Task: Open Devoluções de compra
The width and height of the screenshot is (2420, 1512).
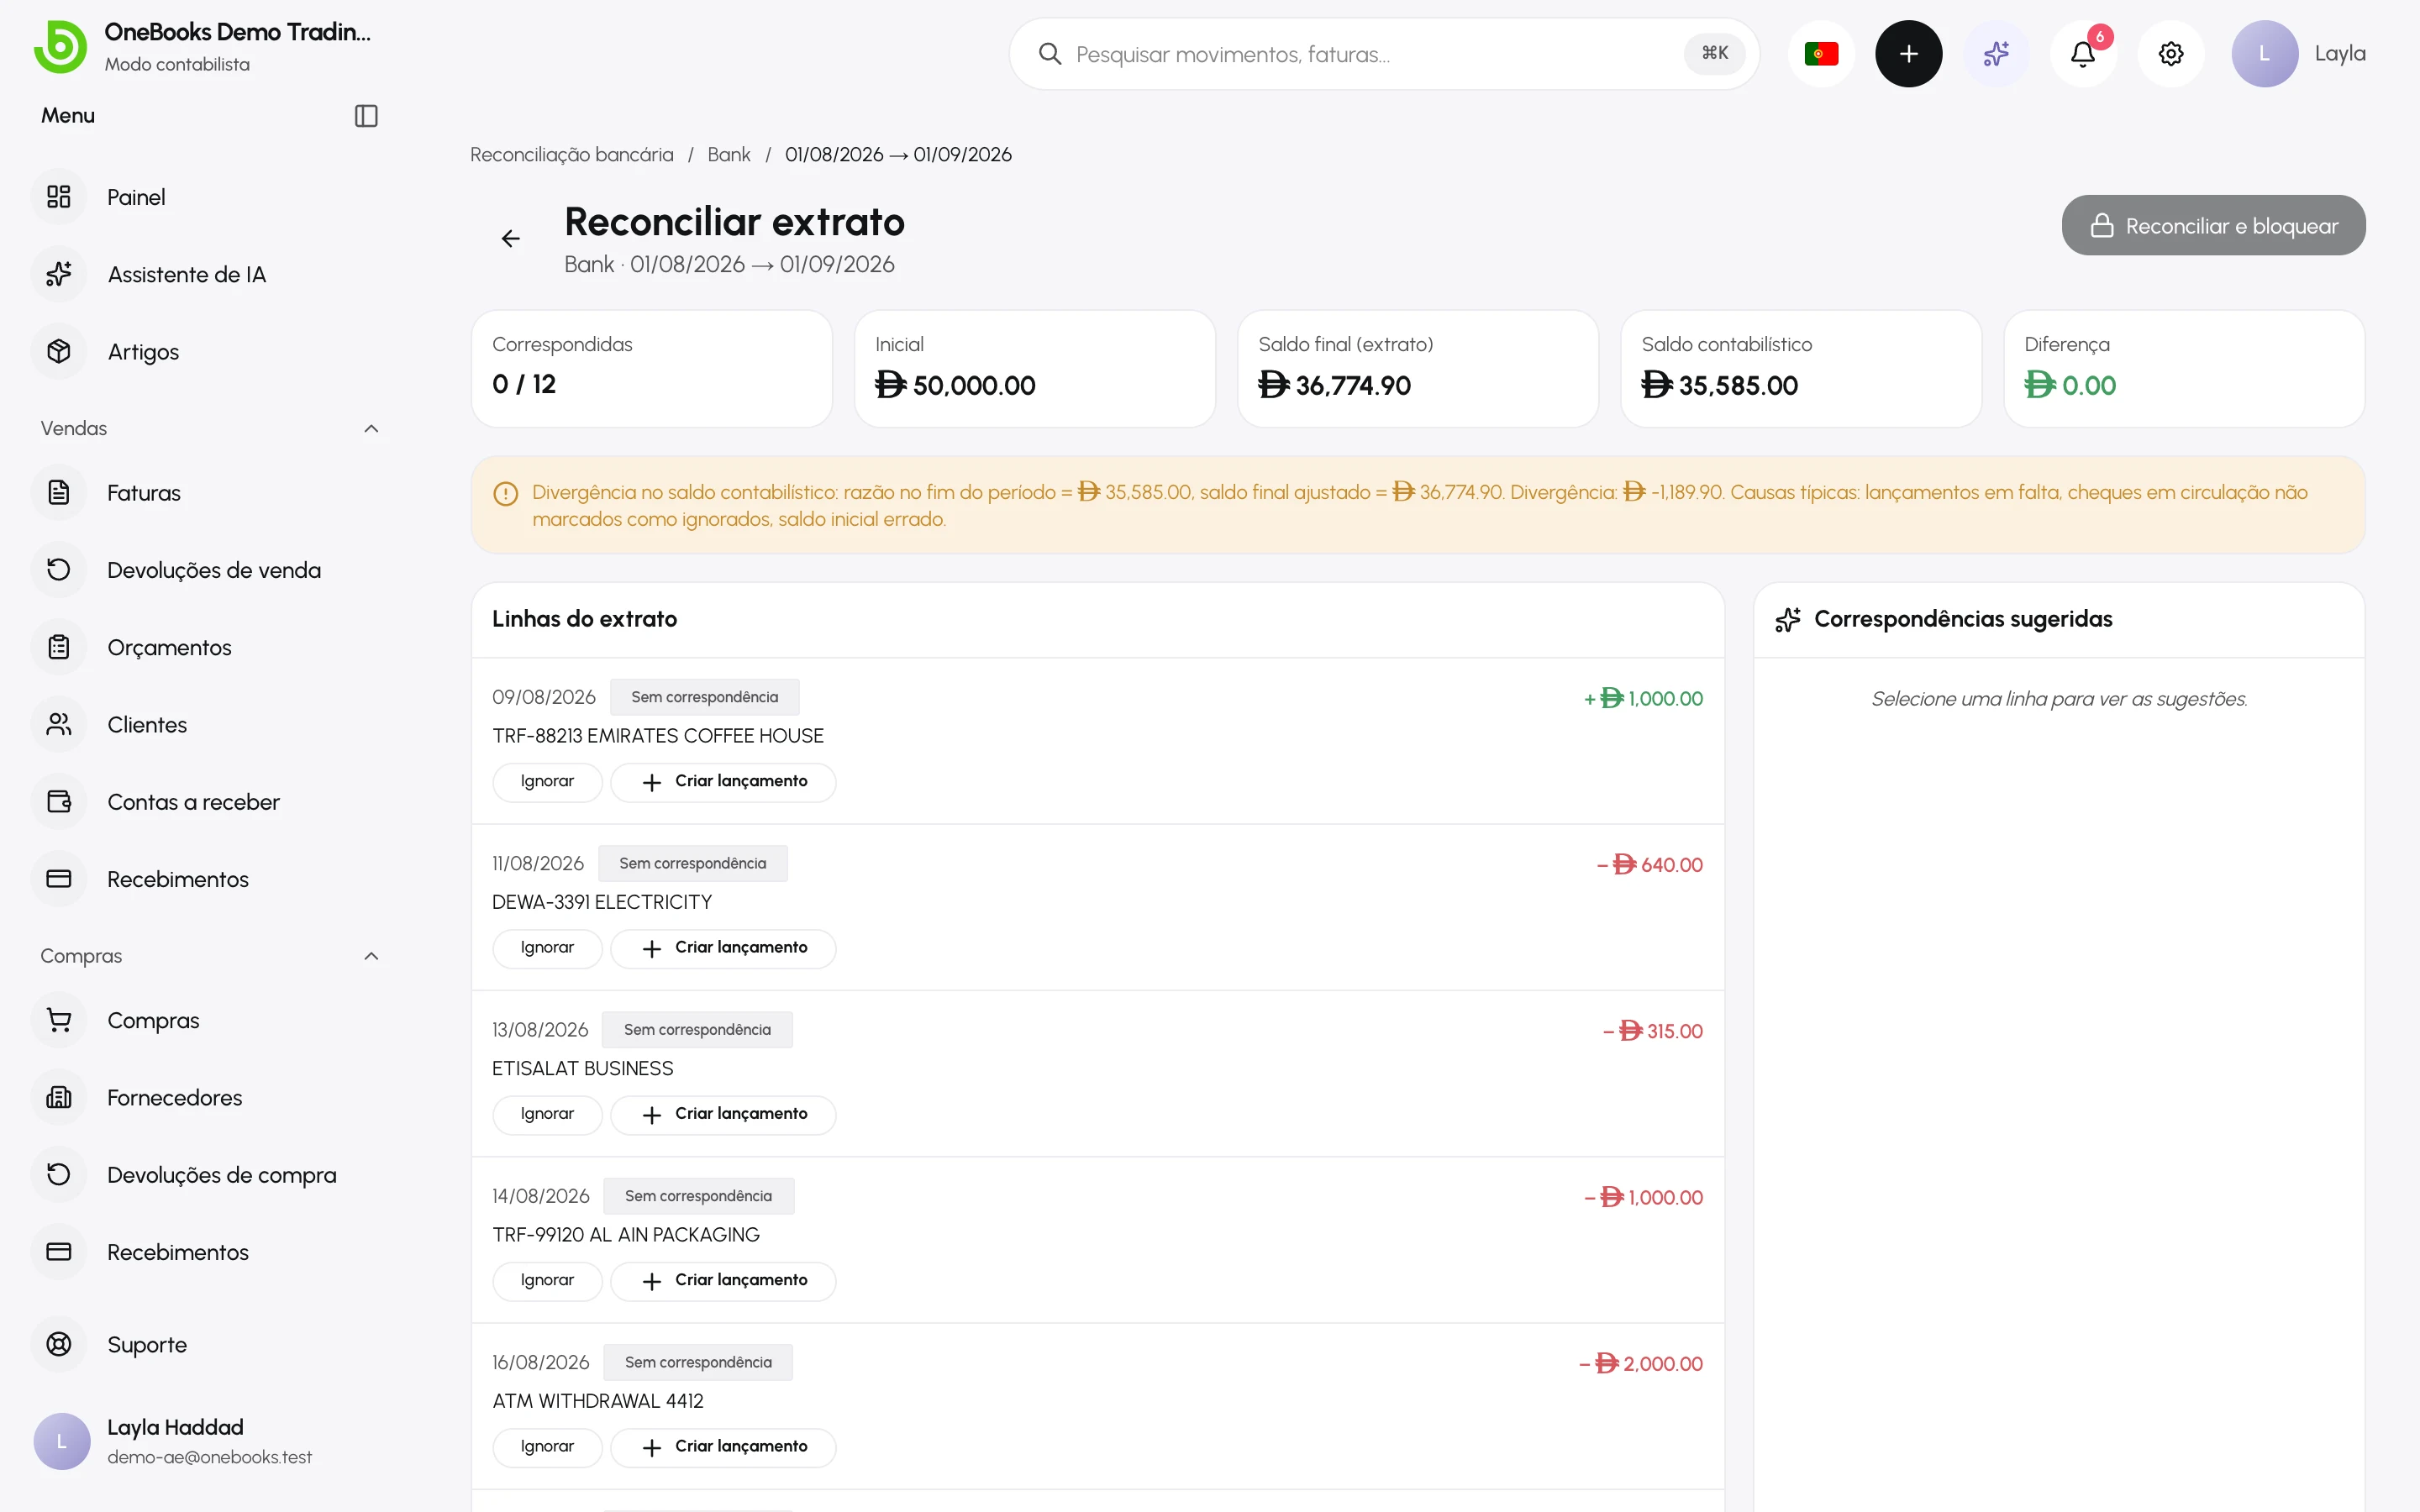Action: [221, 1175]
